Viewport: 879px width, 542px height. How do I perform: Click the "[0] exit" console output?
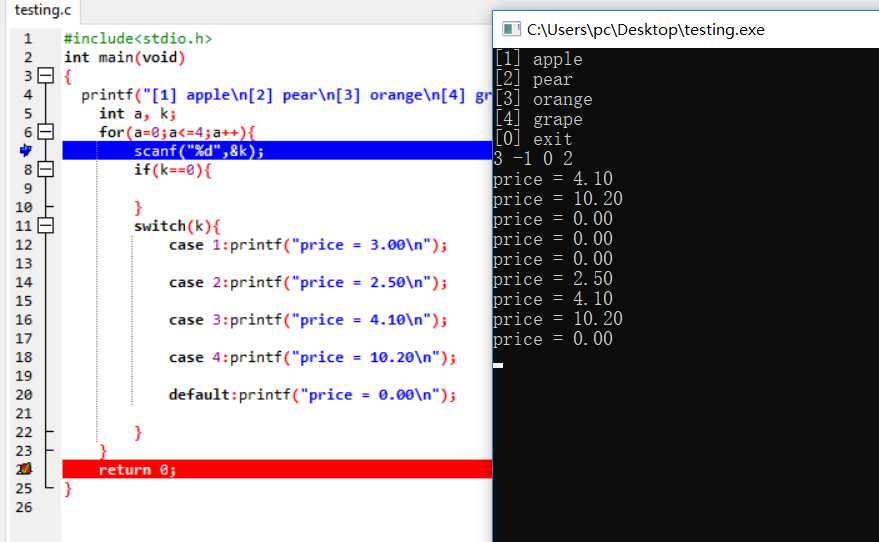tap(534, 139)
